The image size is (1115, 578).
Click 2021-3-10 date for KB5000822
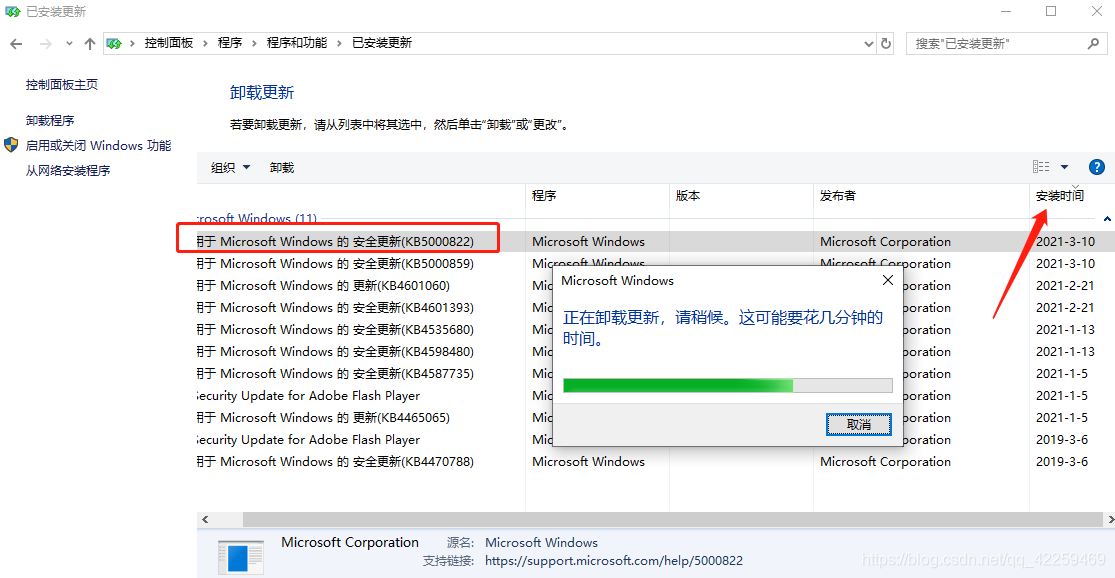1065,242
